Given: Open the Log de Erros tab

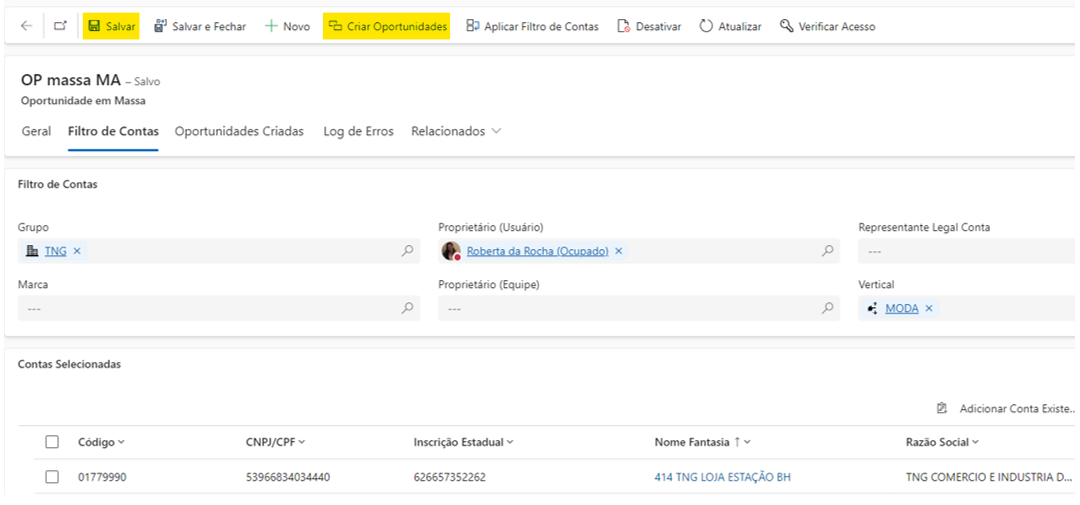Looking at the screenshot, I should (x=358, y=131).
